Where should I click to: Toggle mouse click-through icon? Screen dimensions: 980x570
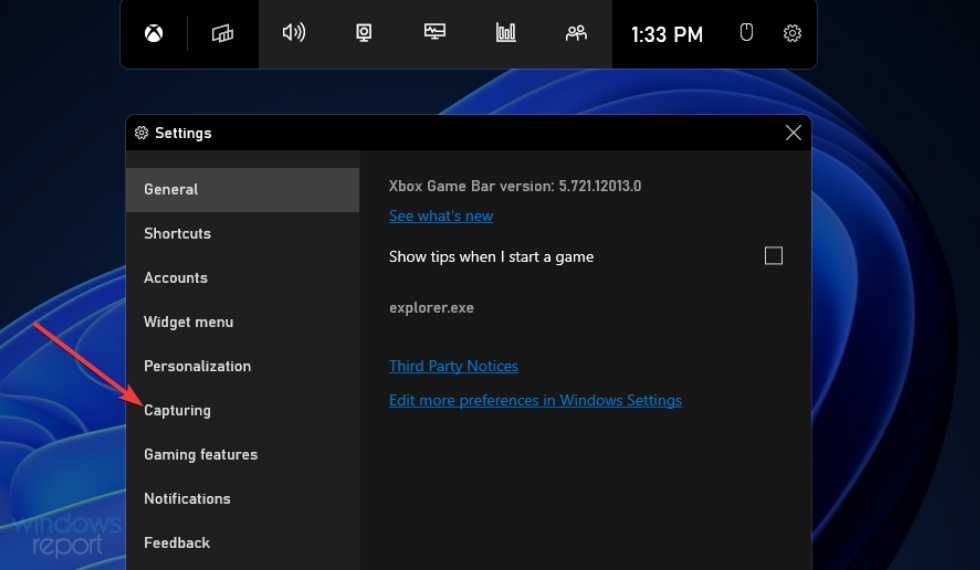tap(746, 33)
